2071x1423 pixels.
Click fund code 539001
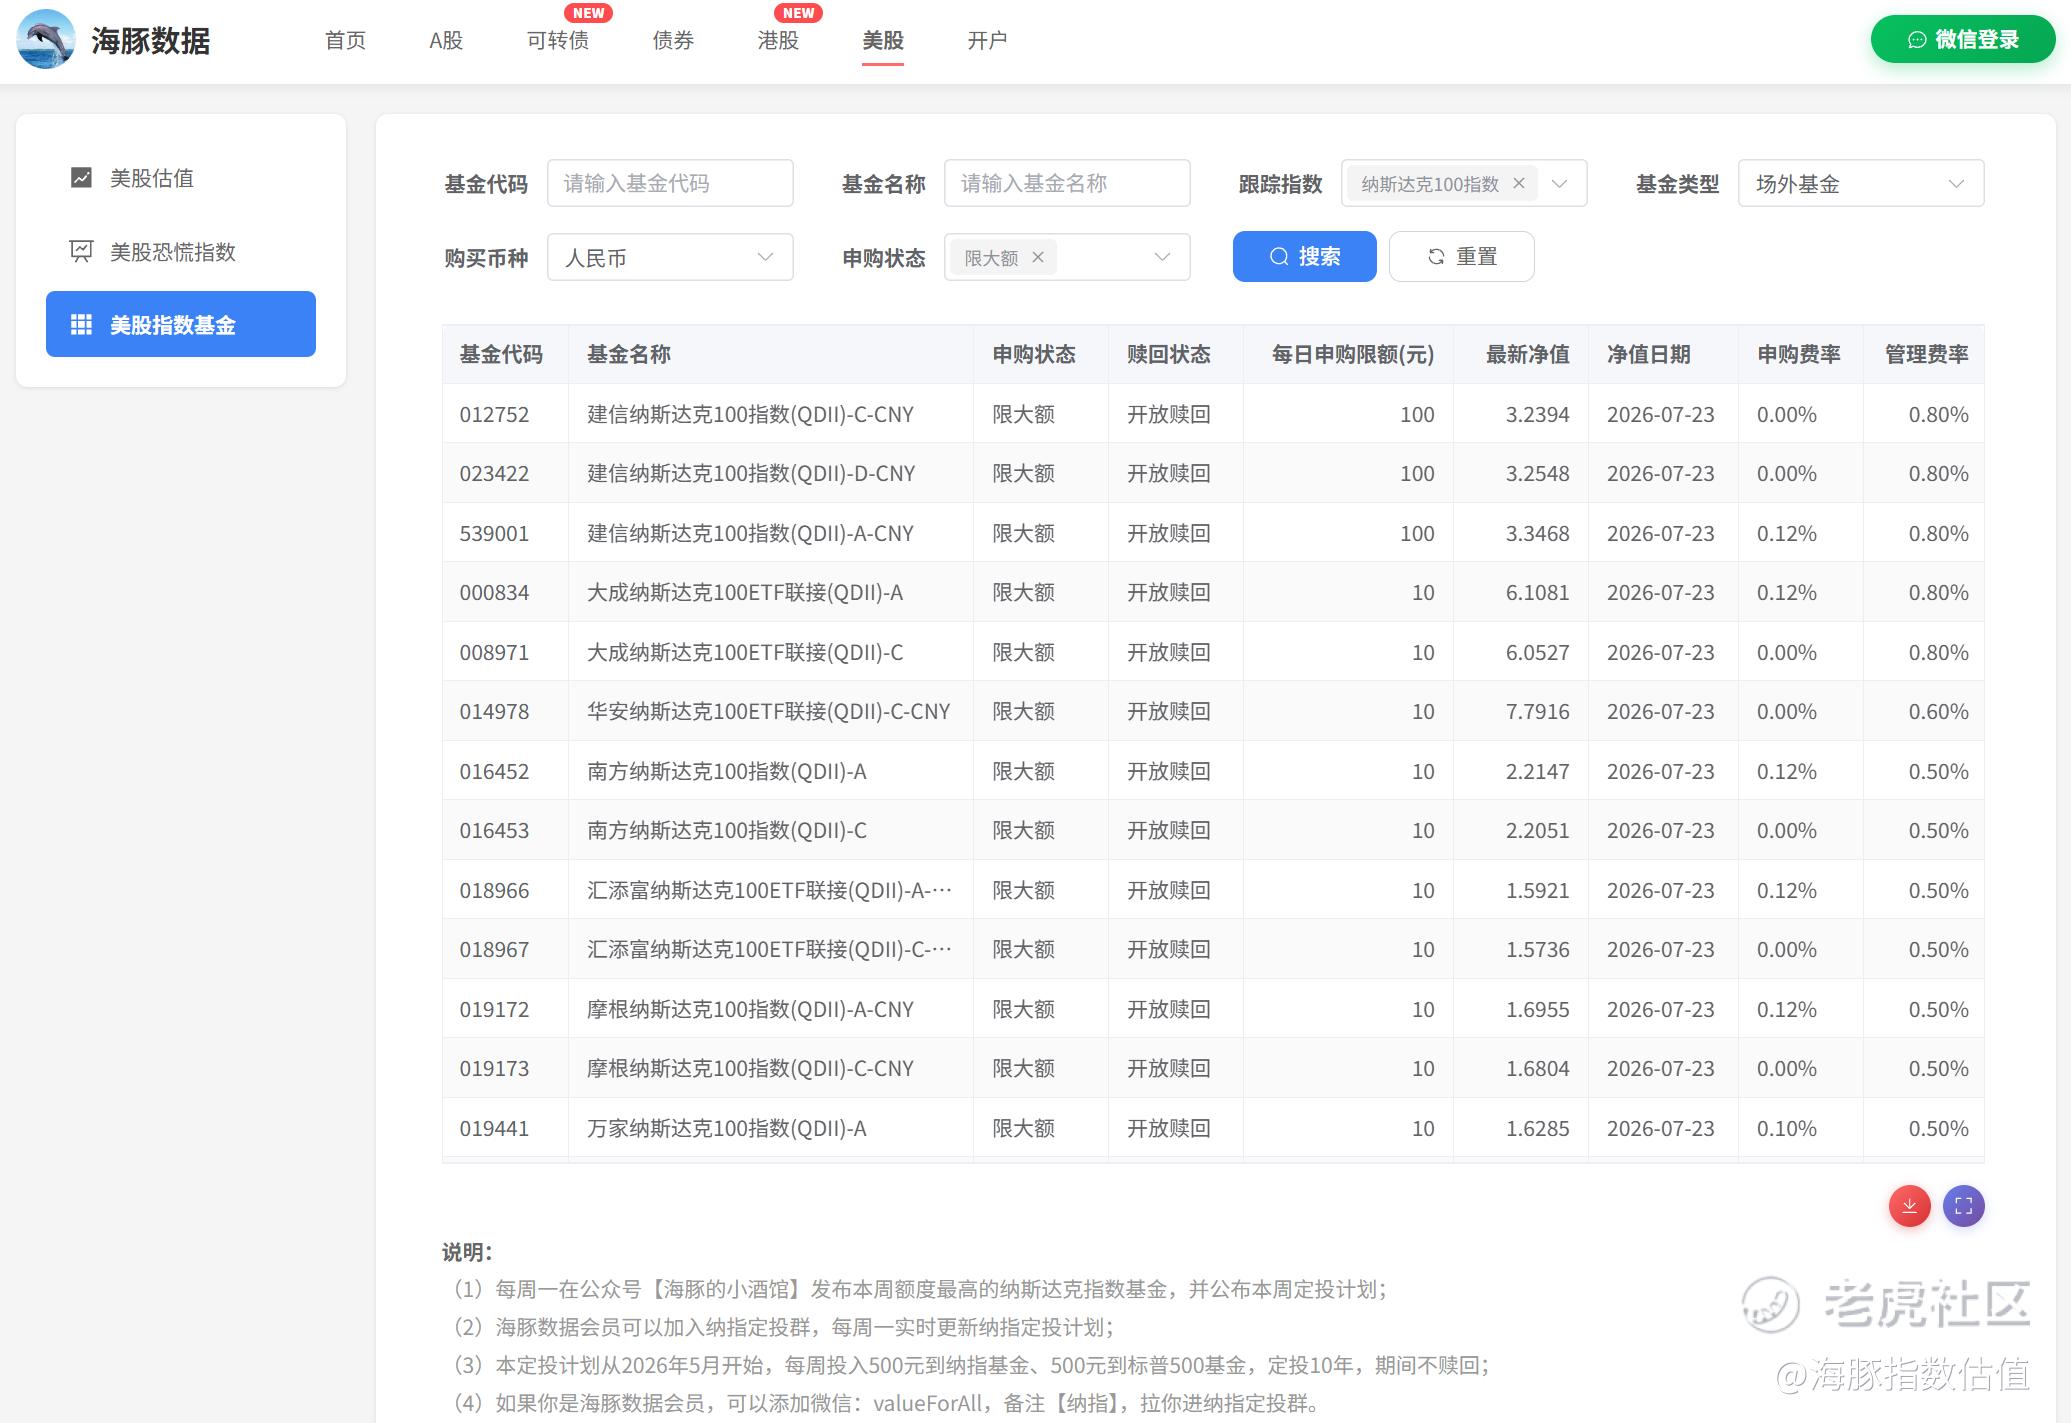494,533
